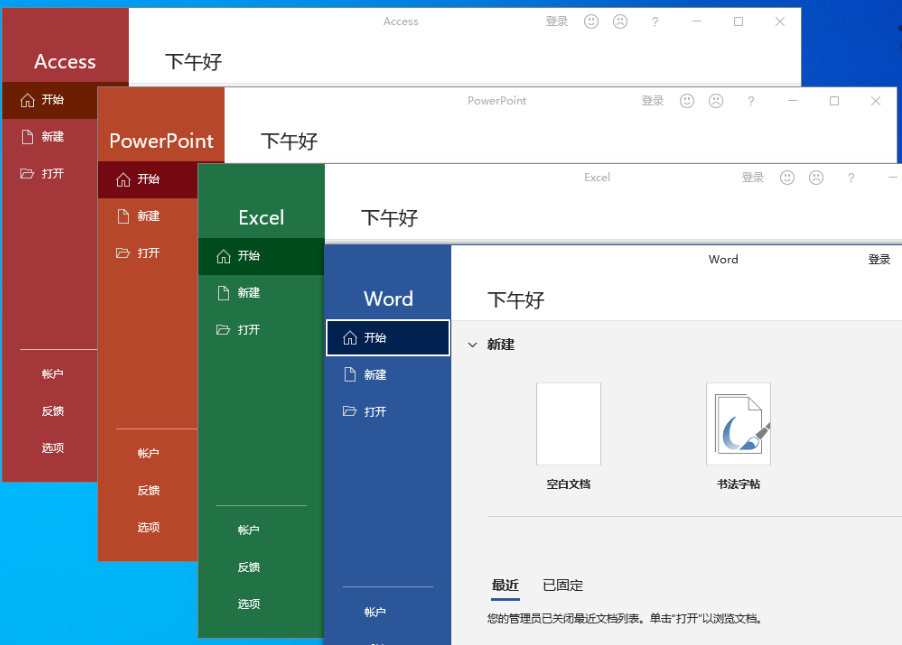Open the help question mark in Access
The width and height of the screenshot is (902, 645).
pos(655,22)
